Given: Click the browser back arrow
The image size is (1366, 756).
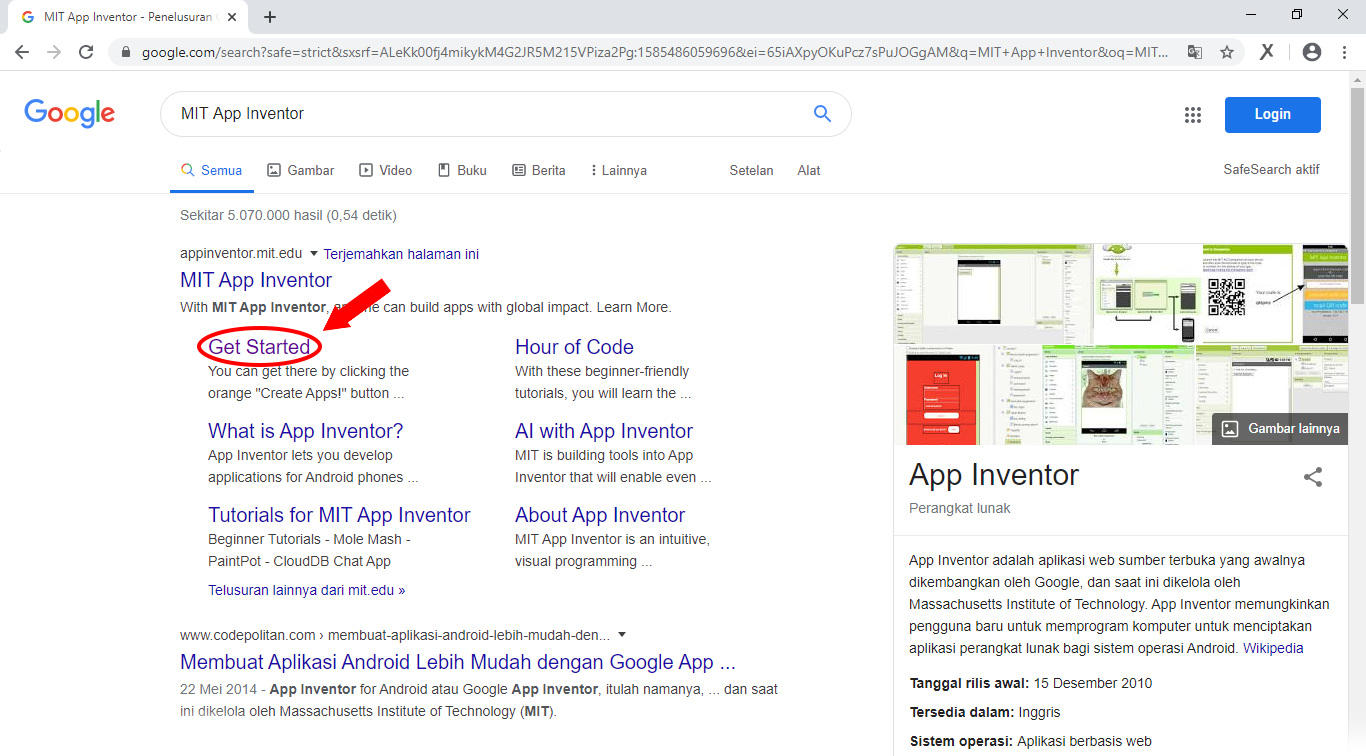Looking at the screenshot, I should coord(21,52).
